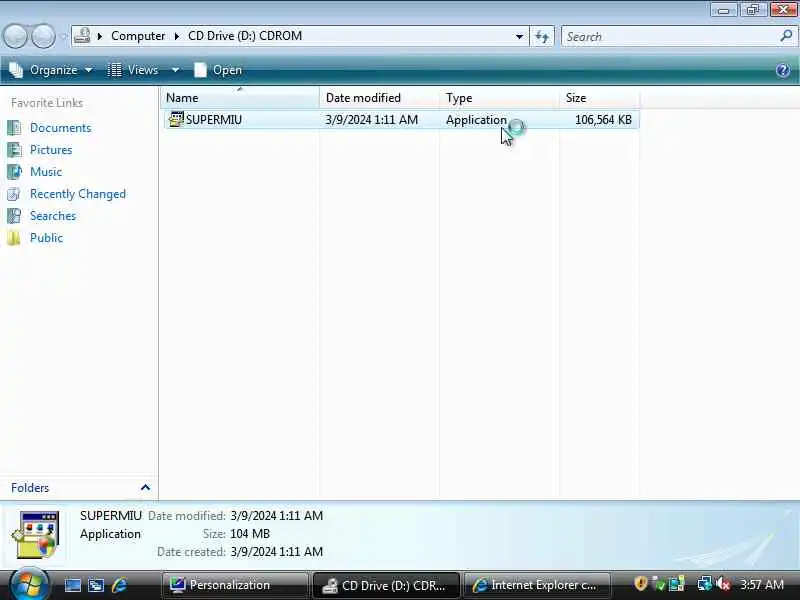Image resolution: width=800 pixels, height=600 pixels.
Task: Expand arrow before Computer breadcrumb
Action: [100, 36]
